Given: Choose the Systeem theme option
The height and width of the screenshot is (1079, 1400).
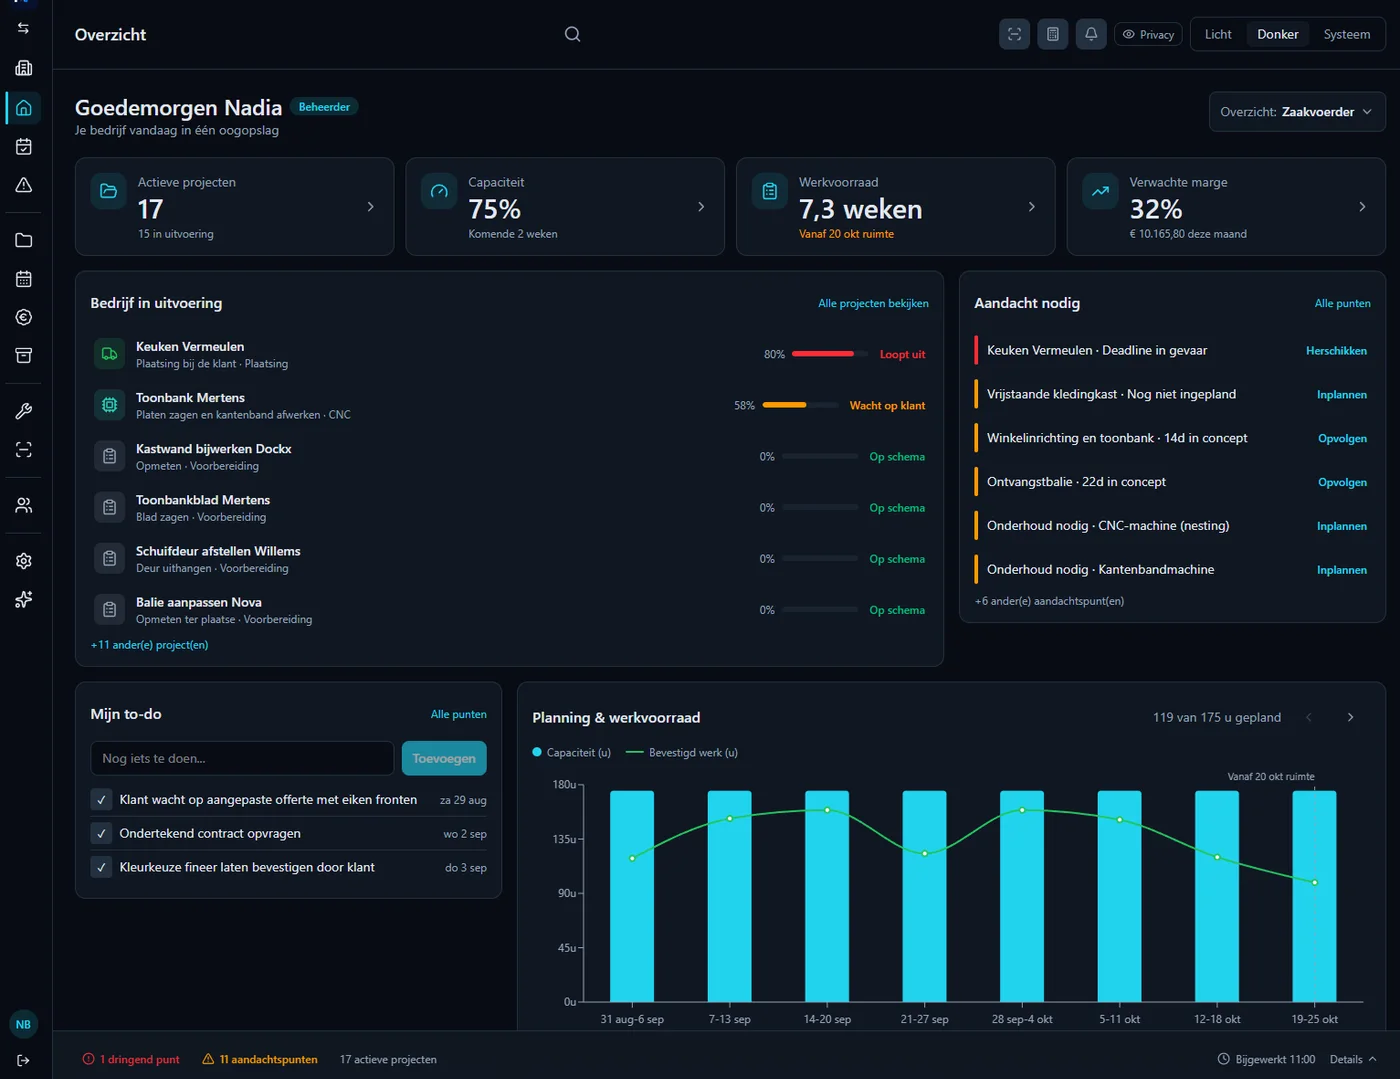Looking at the screenshot, I should tap(1347, 34).
